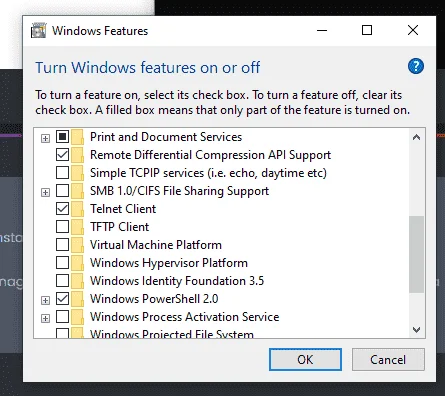The image size is (445, 396).
Task: Click the Telnet Client folder icon
Action: click(78, 209)
